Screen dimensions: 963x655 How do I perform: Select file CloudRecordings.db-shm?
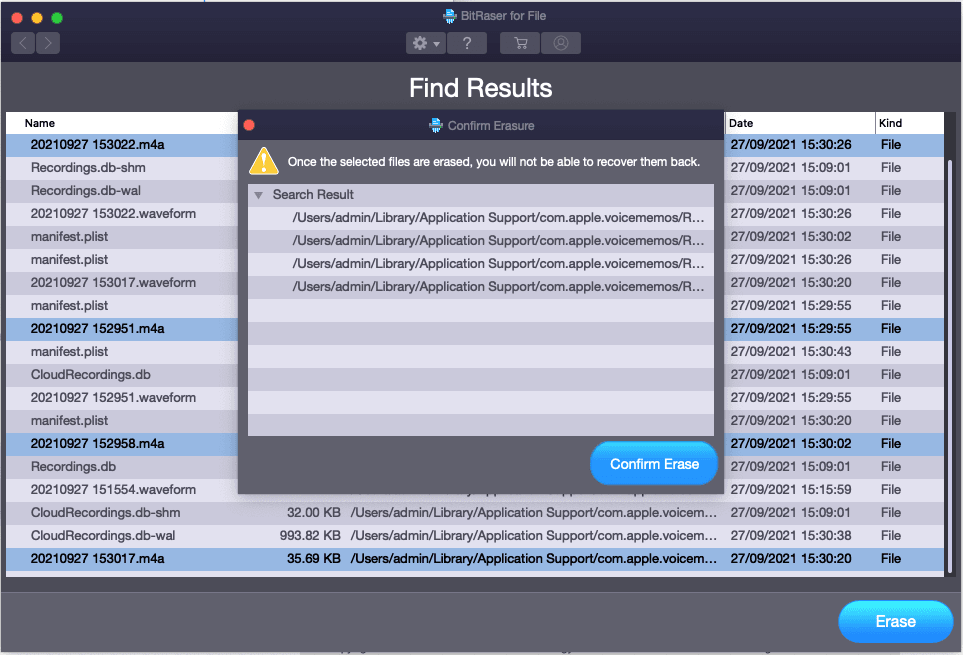click(105, 513)
